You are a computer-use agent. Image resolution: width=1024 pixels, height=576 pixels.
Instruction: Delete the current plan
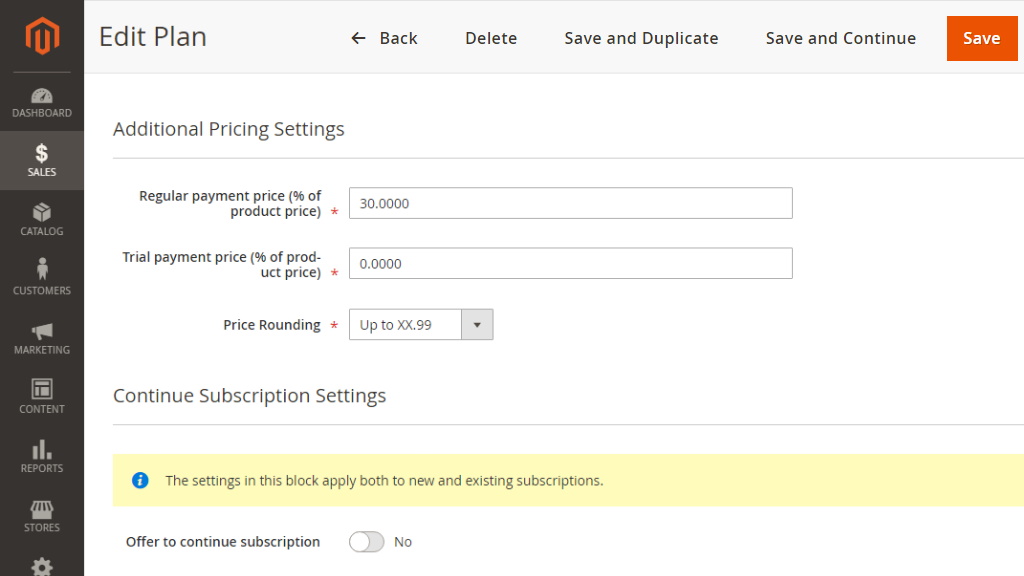491,38
